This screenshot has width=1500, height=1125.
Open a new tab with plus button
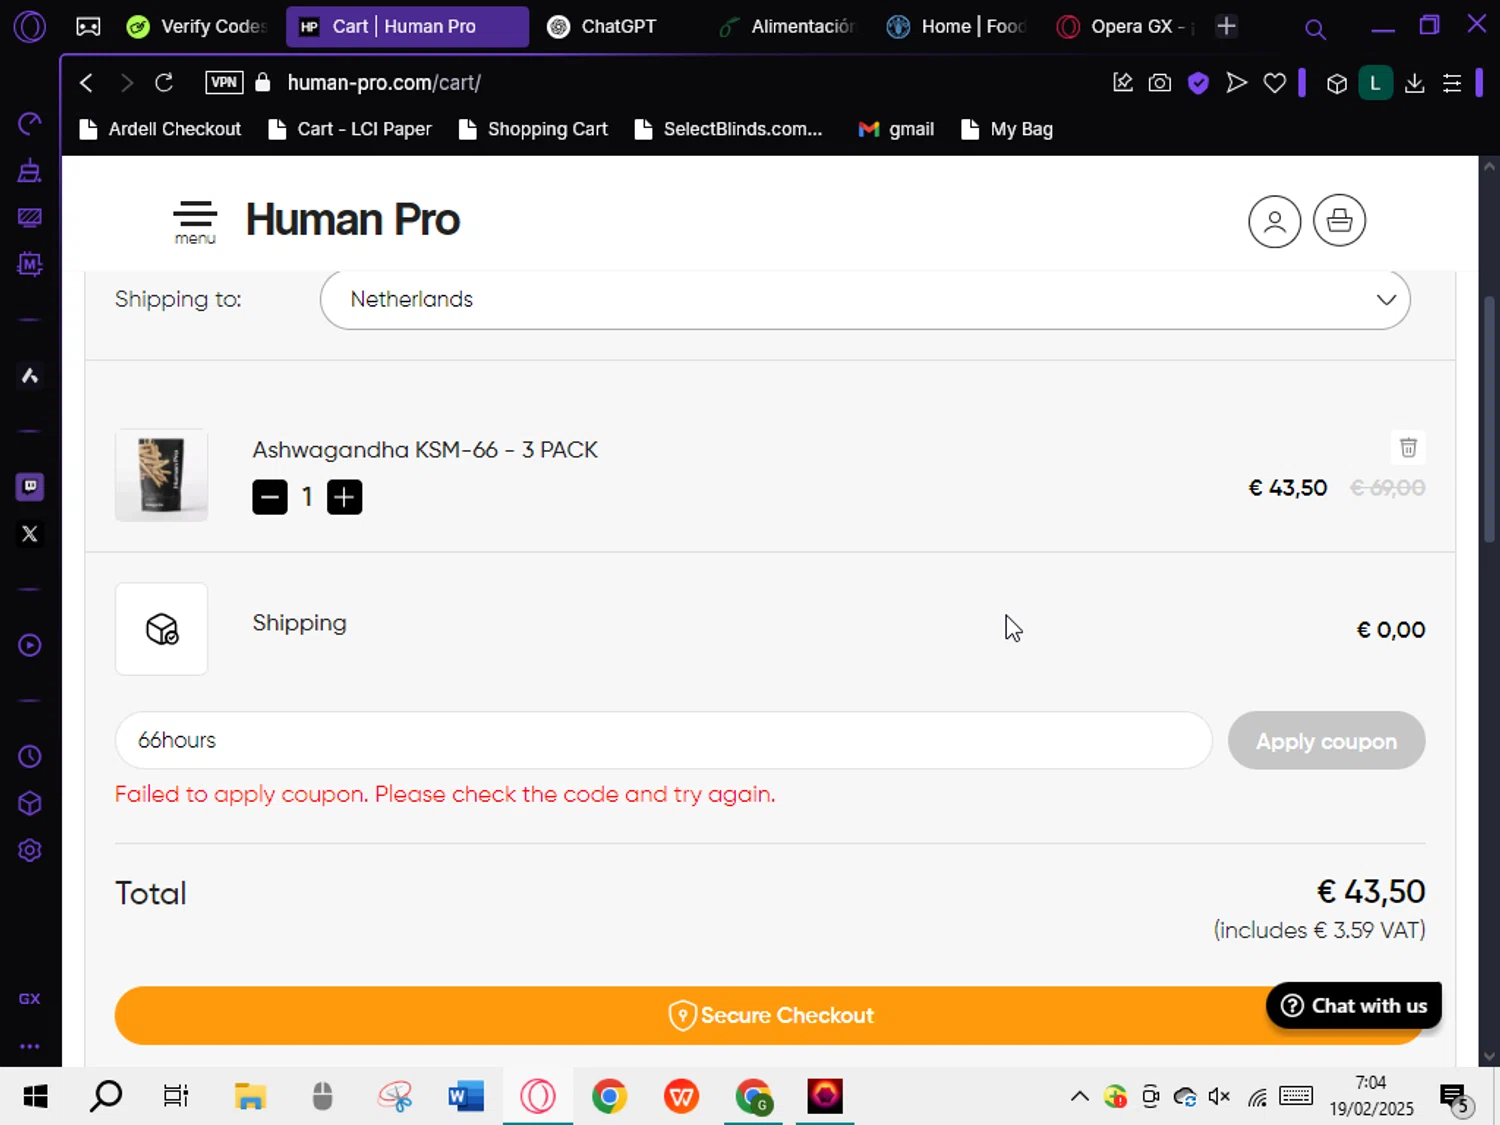tap(1226, 26)
